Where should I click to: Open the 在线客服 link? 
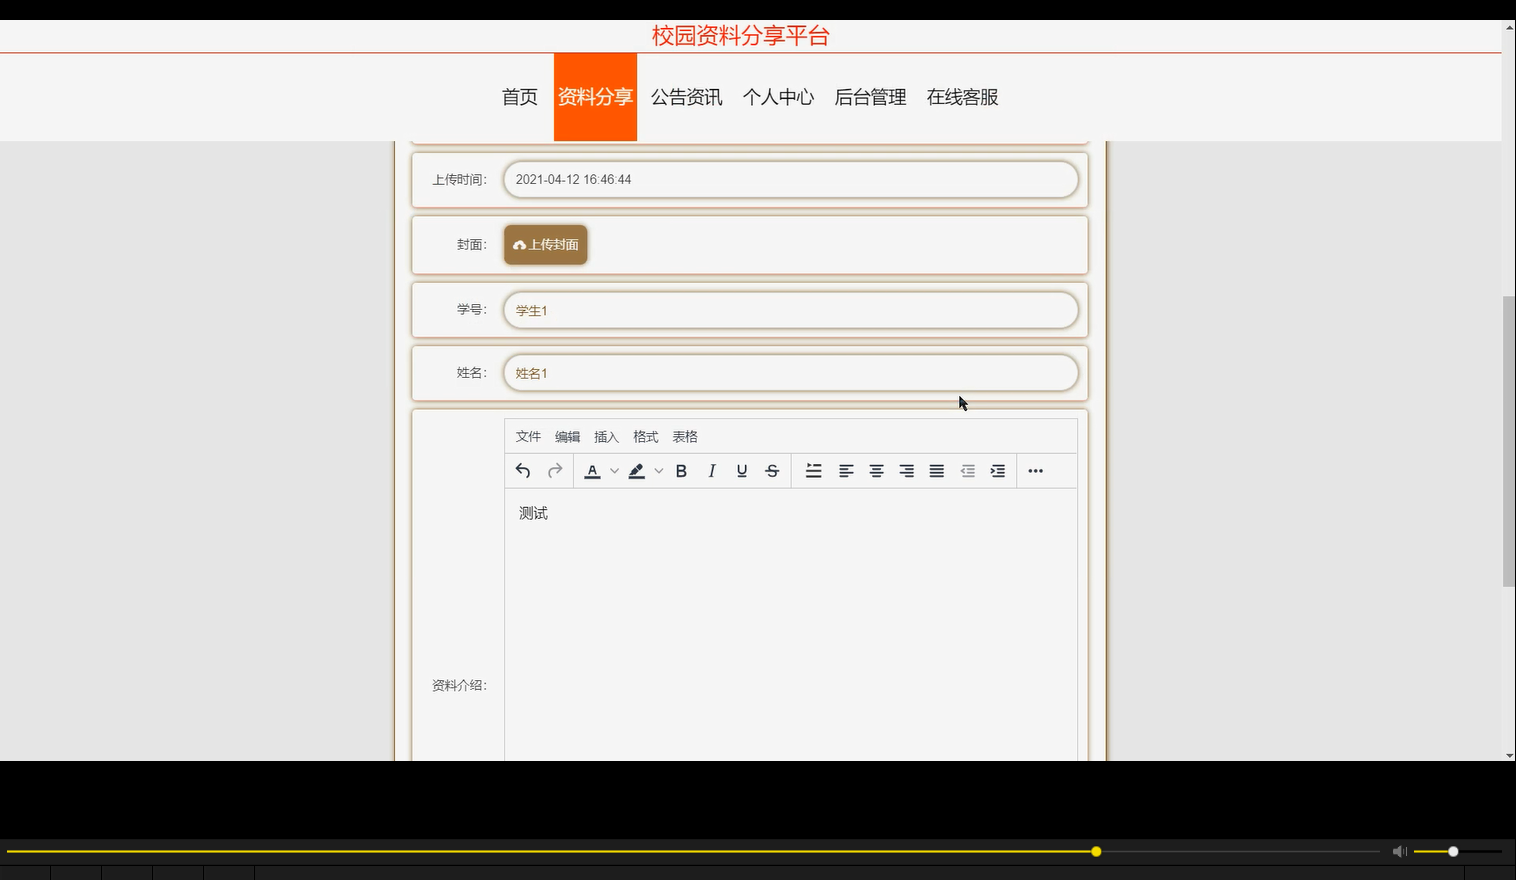[960, 96]
